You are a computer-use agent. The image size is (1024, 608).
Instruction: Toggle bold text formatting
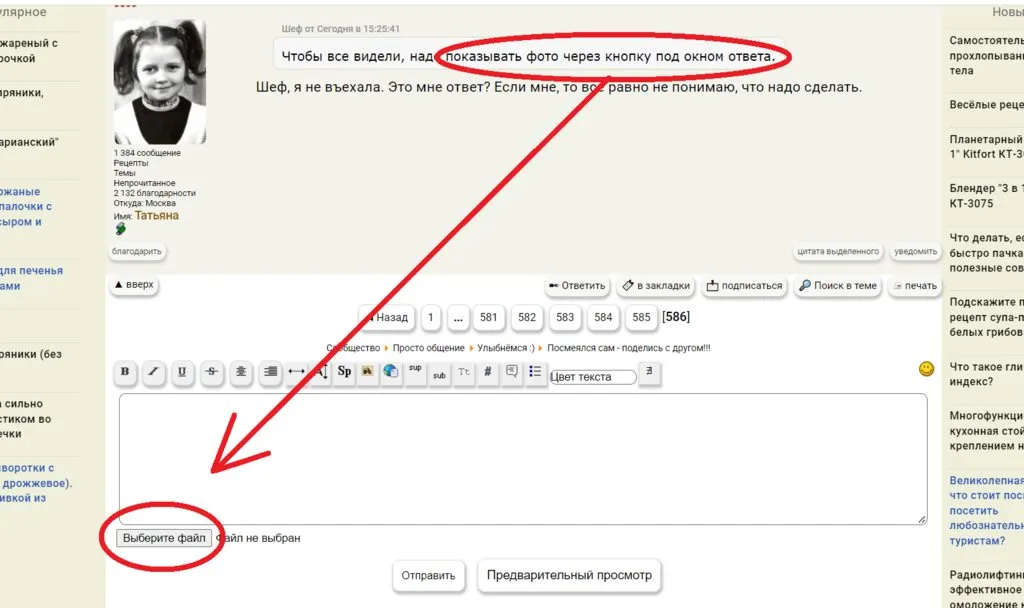pyautogui.click(x=125, y=372)
